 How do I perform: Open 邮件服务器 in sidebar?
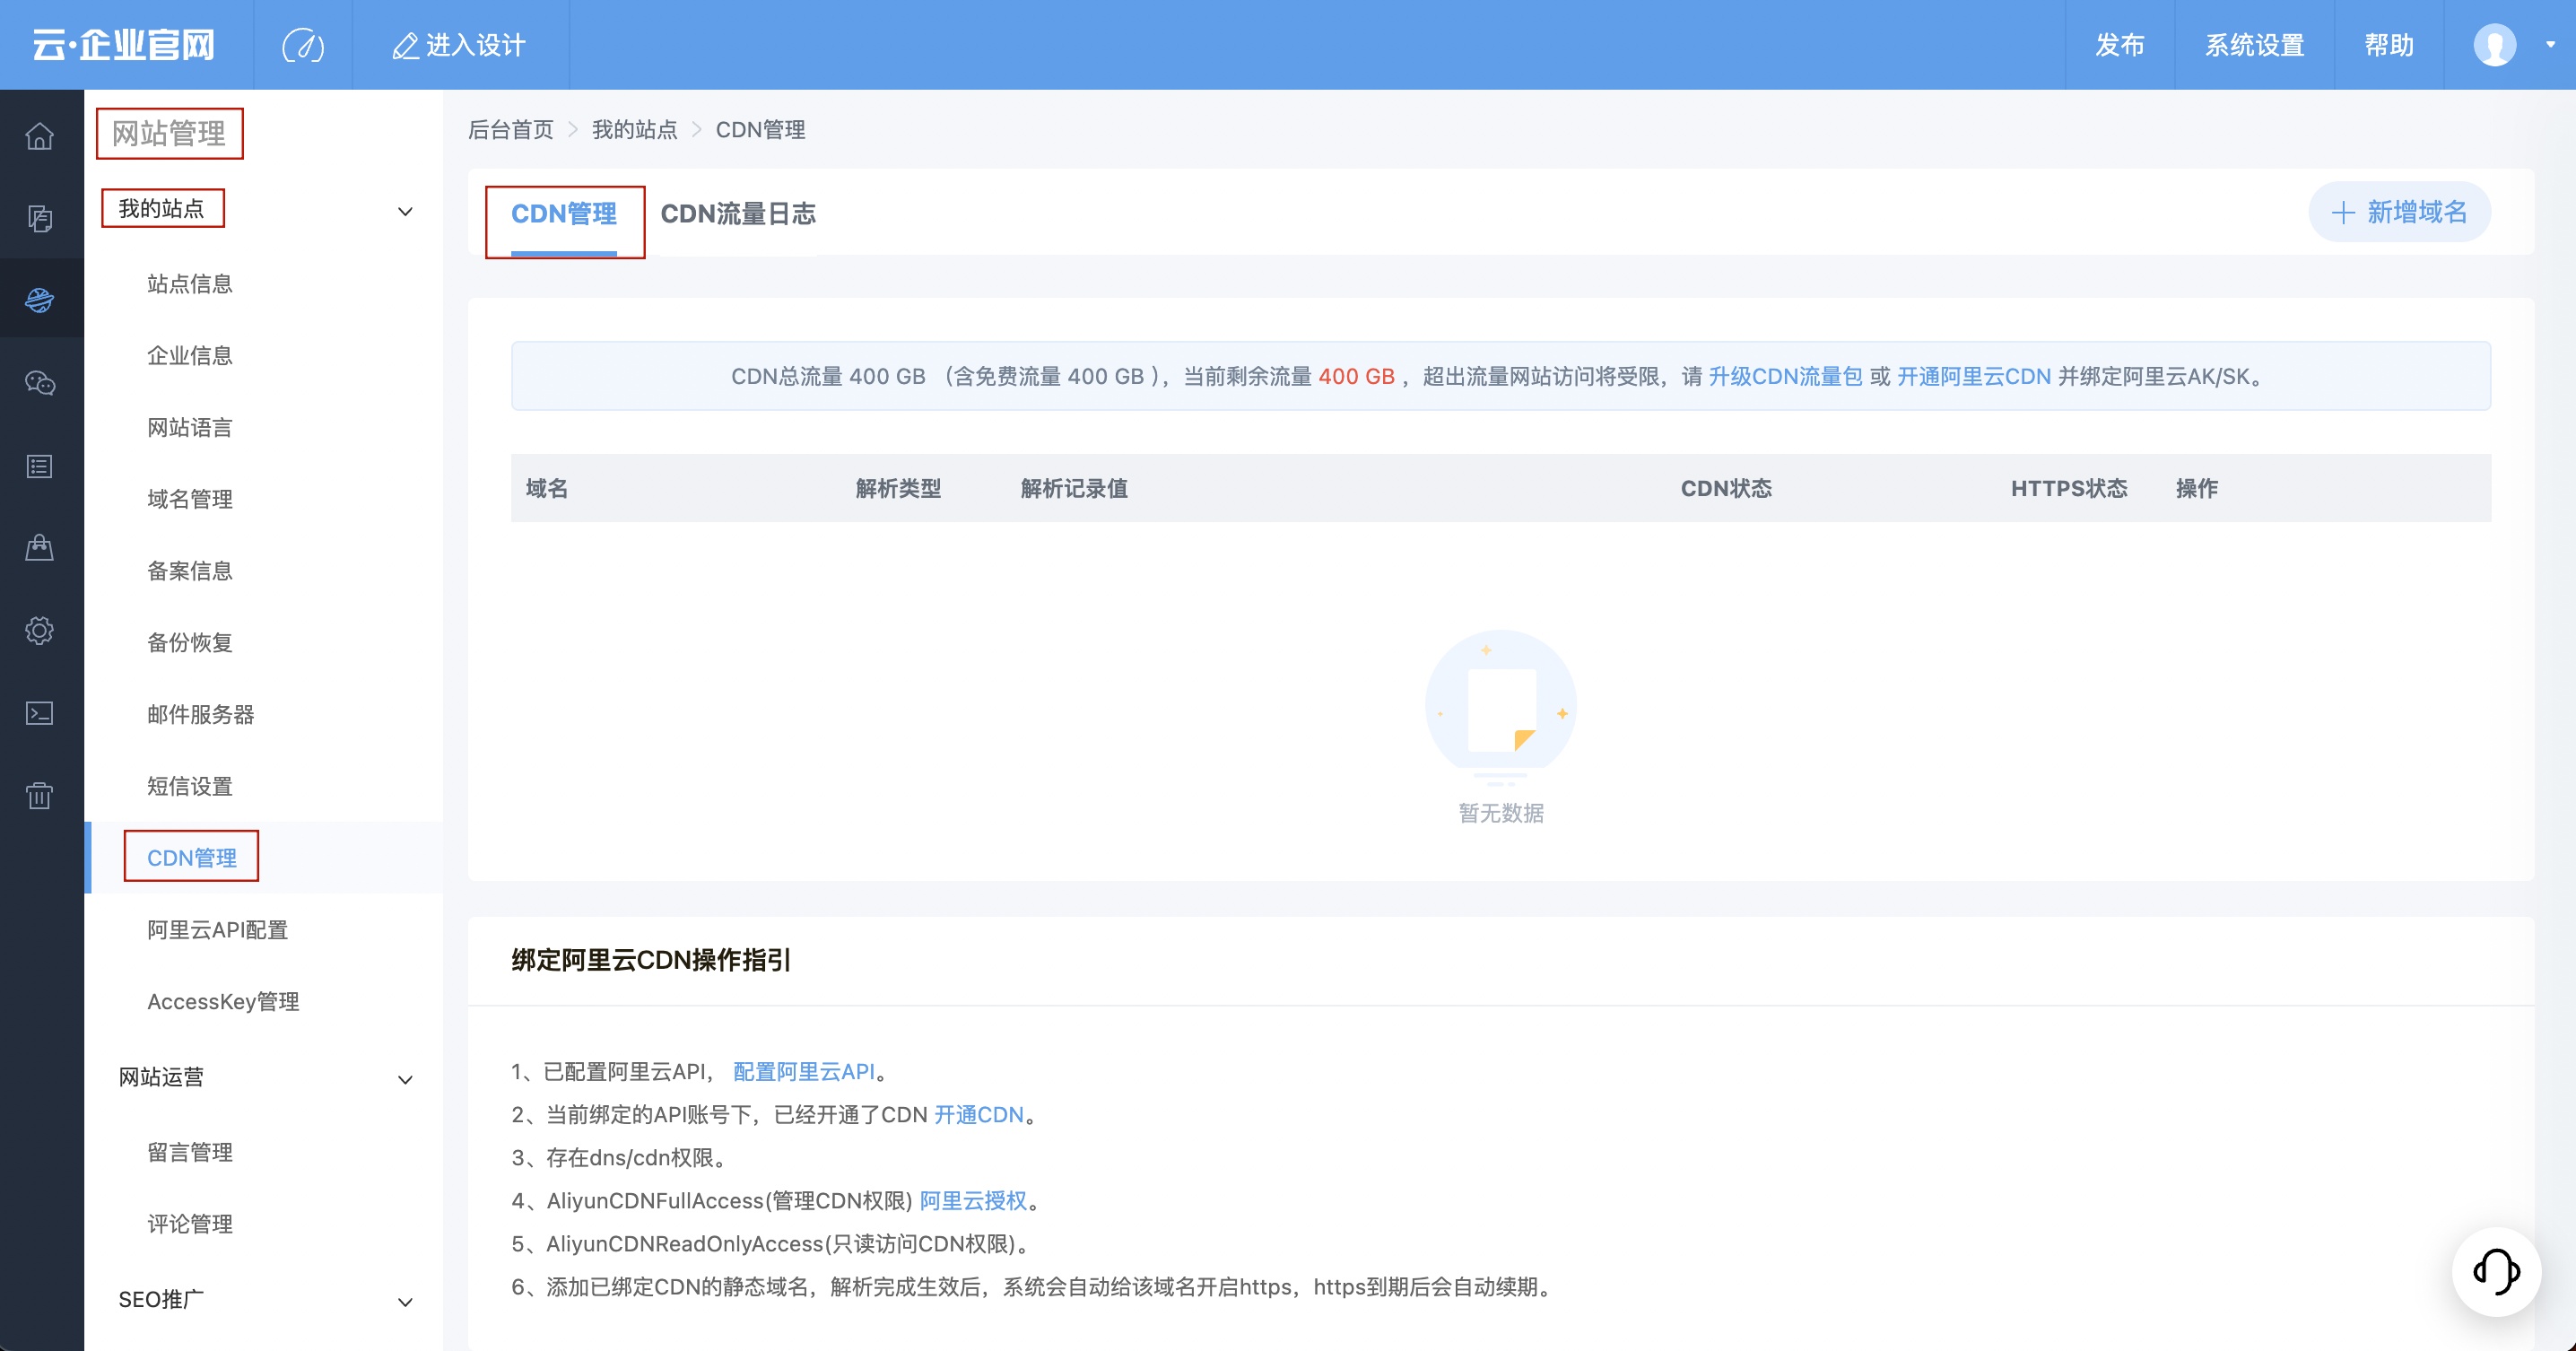tap(201, 714)
